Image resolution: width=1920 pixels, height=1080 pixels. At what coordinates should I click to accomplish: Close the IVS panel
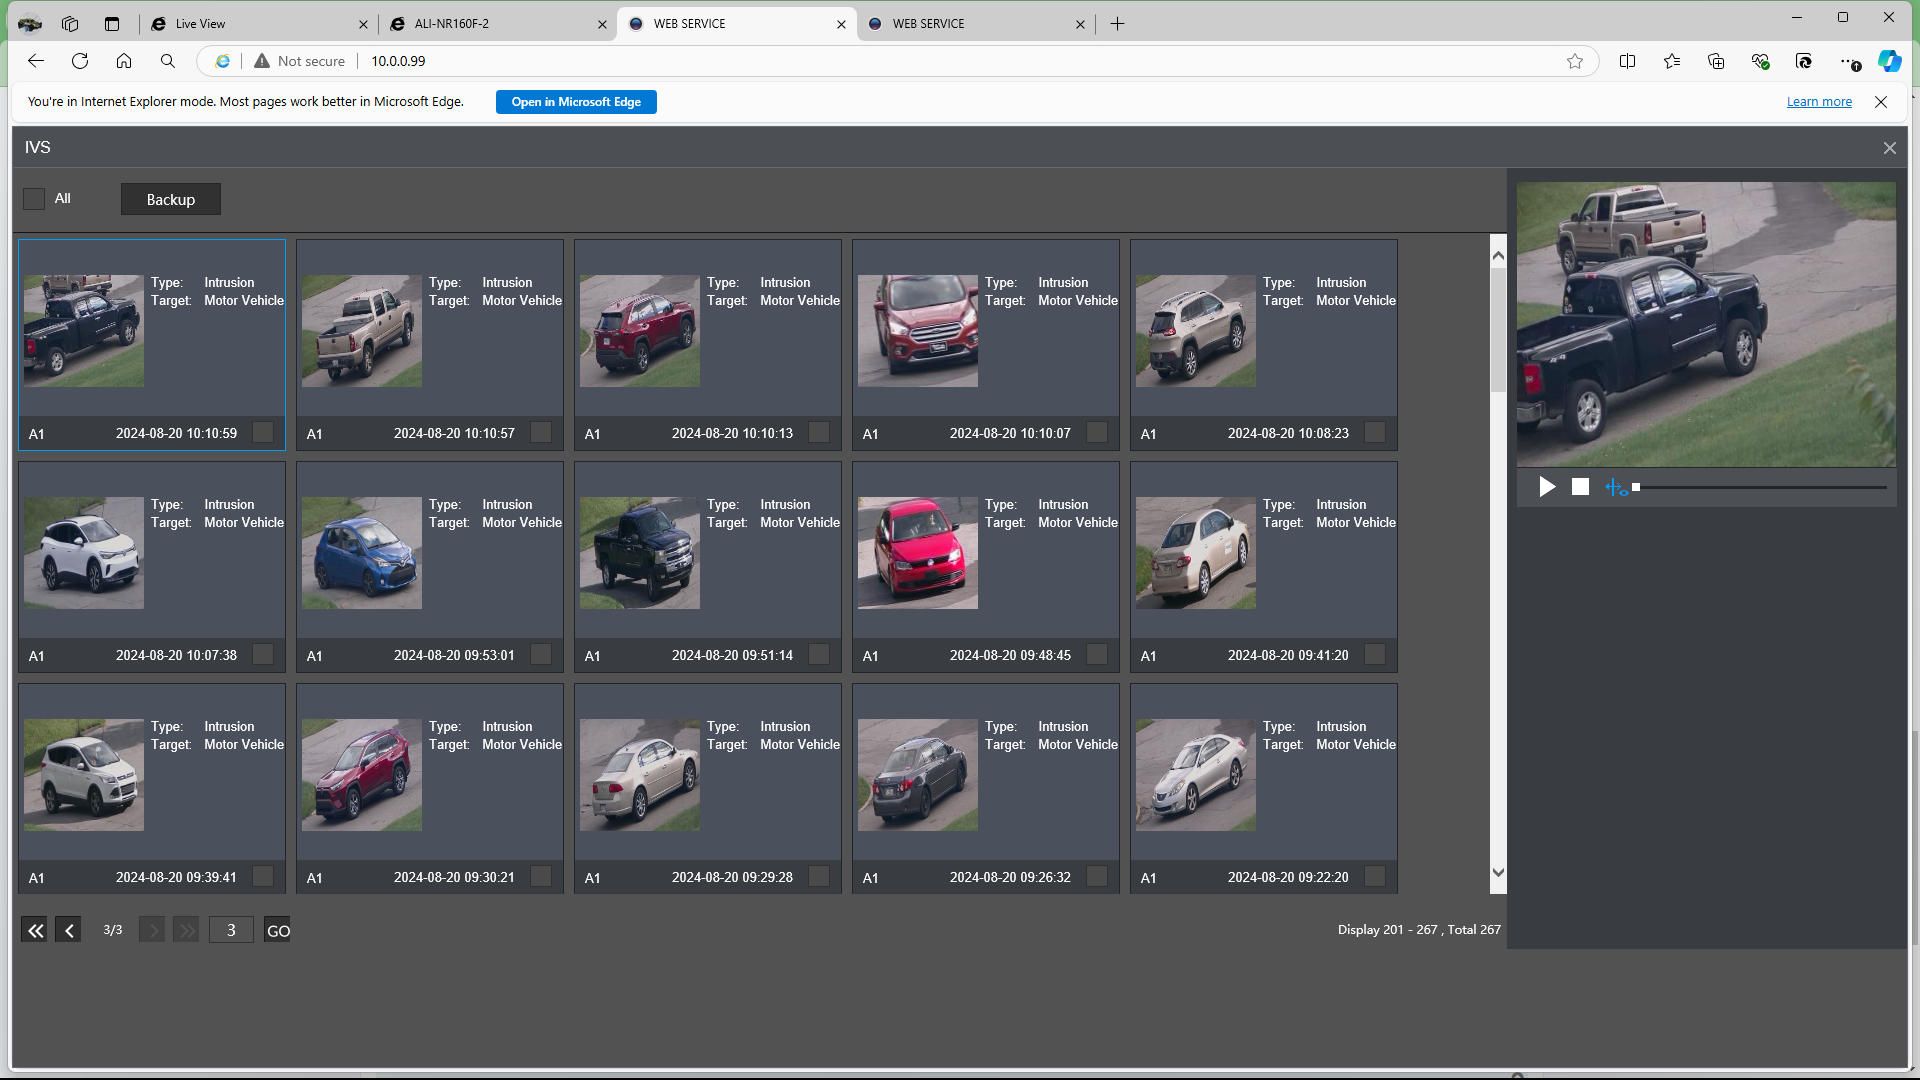pyautogui.click(x=1889, y=148)
